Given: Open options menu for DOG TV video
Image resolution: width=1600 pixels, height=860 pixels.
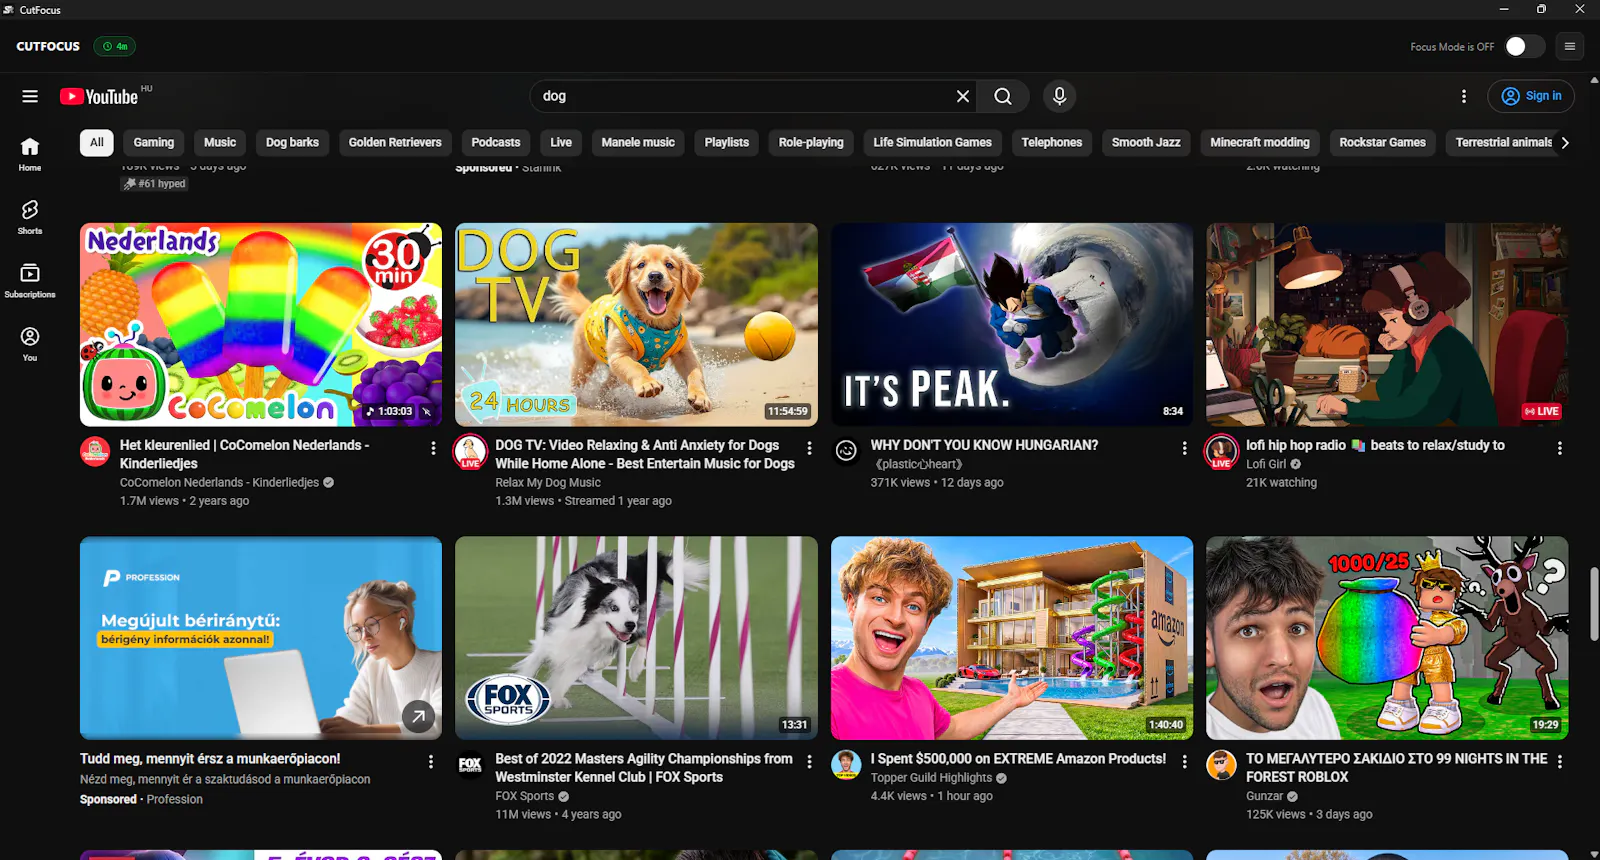Looking at the screenshot, I should (x=809, y=448).
